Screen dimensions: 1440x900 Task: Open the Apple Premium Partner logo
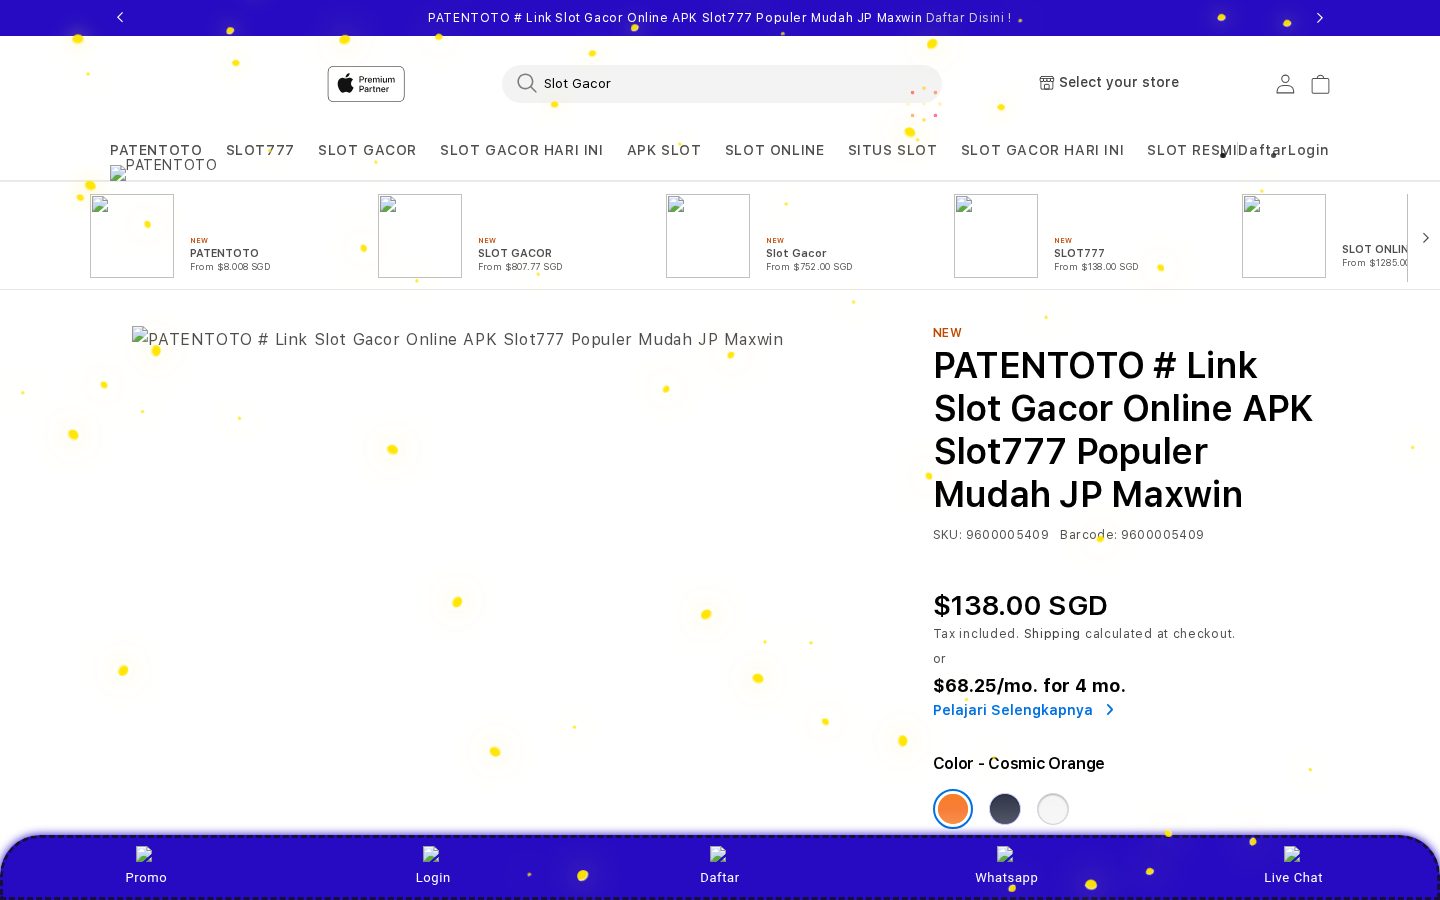point(366,84)
